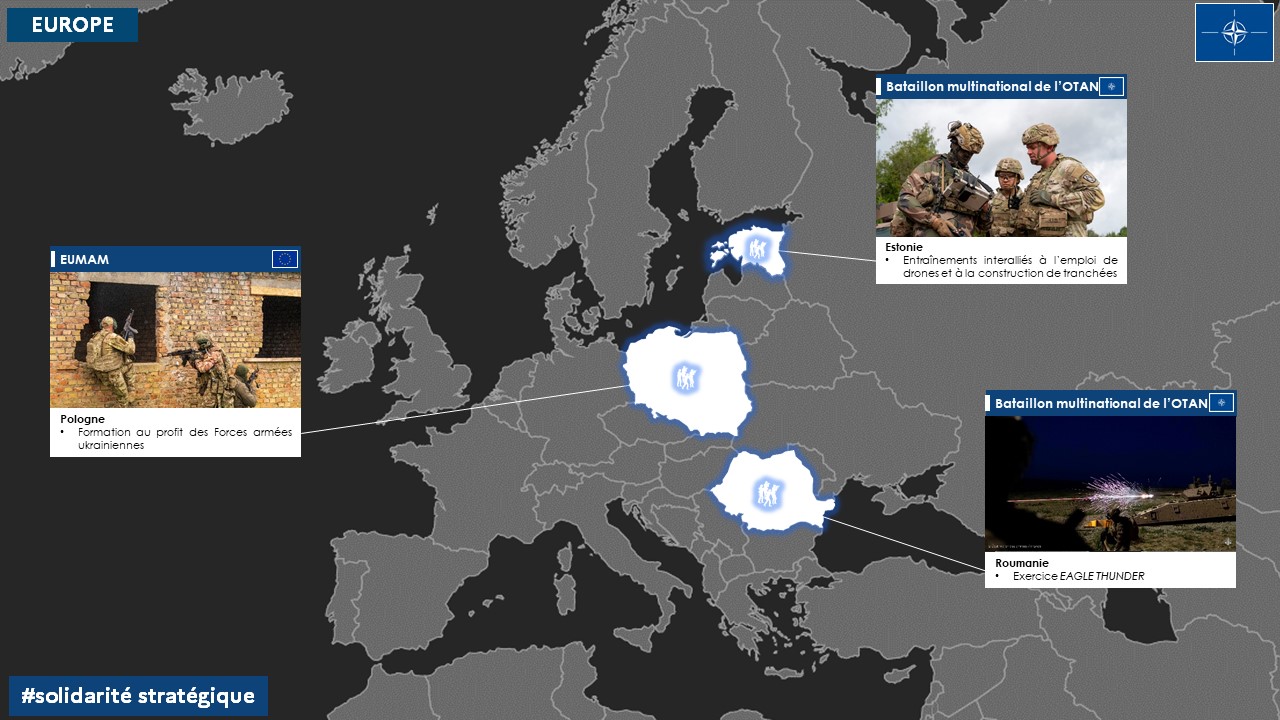
Task: Open the Pologne training photo
Action: tap(175, 340)
